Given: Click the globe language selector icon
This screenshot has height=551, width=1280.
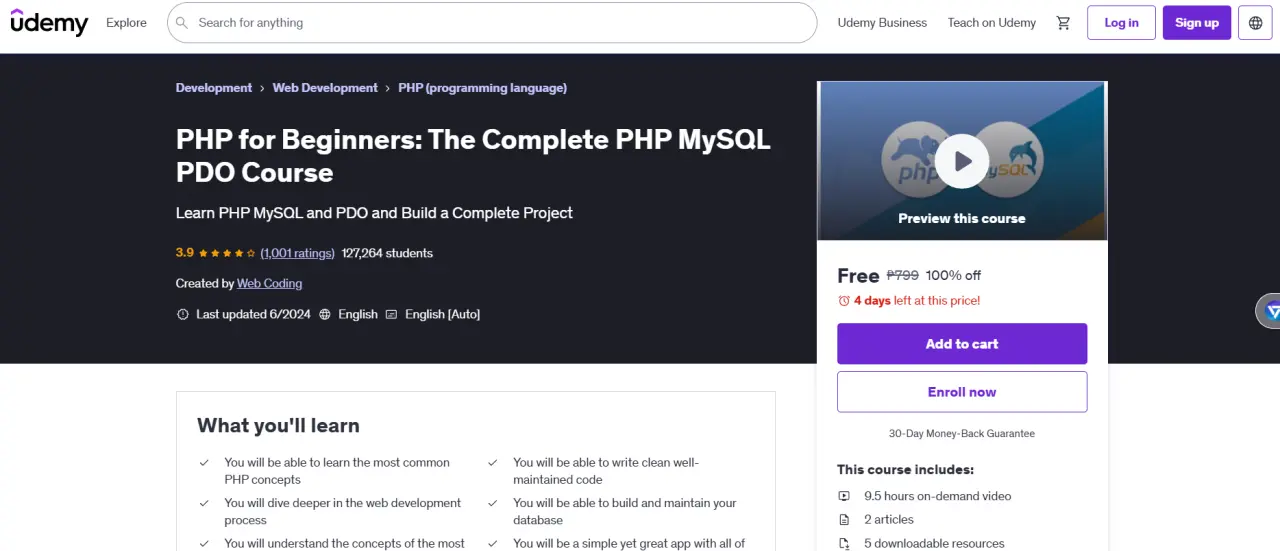Looking at the screenshot, I should pos(1255,23).
